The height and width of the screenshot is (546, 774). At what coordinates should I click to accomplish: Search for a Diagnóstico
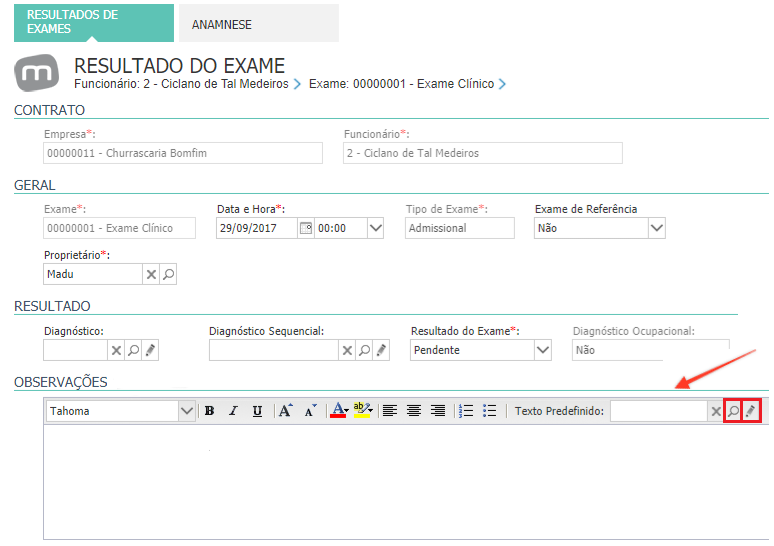click(133, 350)
